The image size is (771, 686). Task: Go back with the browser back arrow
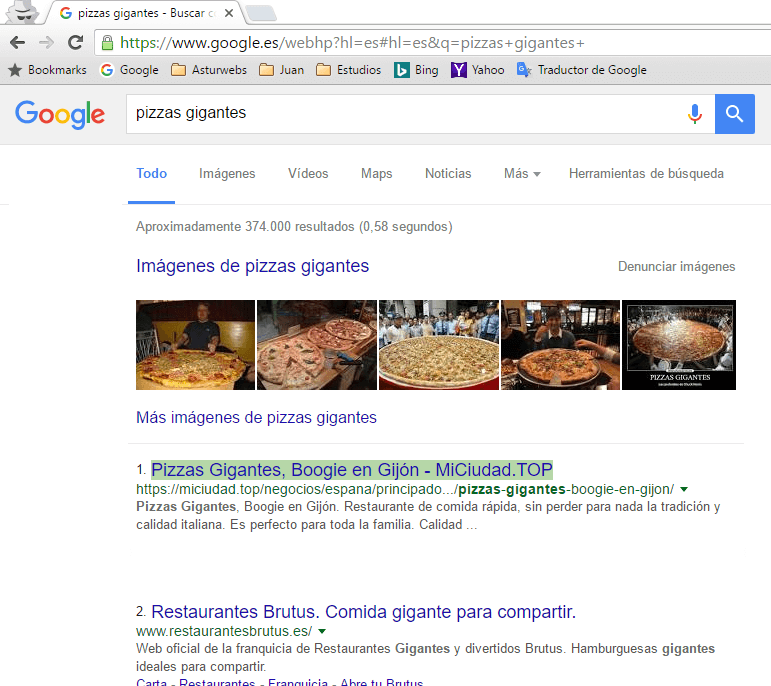point(18,43)
